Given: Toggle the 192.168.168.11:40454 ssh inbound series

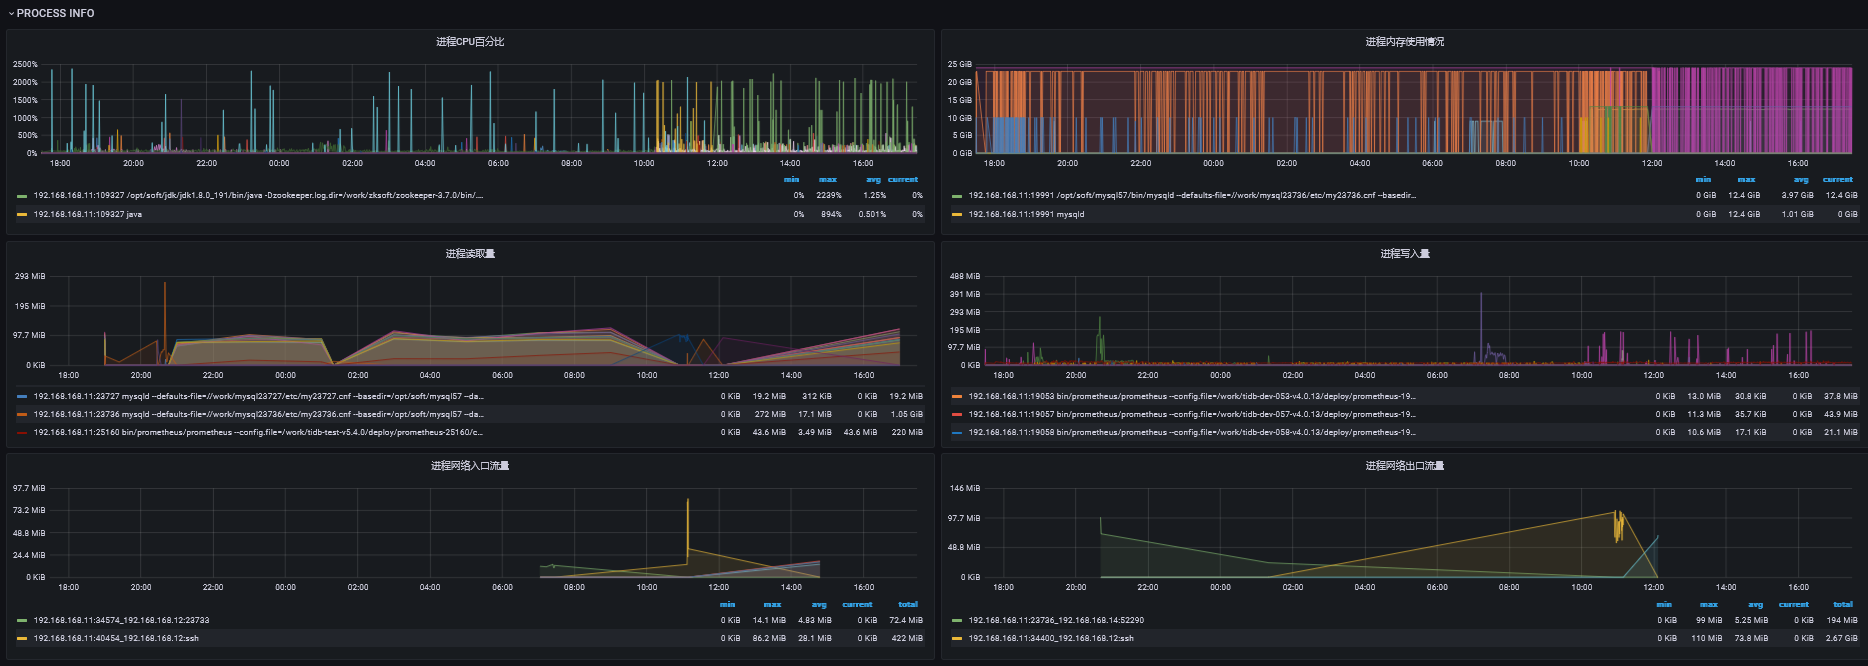Looking at the screenshot, I should (116, 638).
